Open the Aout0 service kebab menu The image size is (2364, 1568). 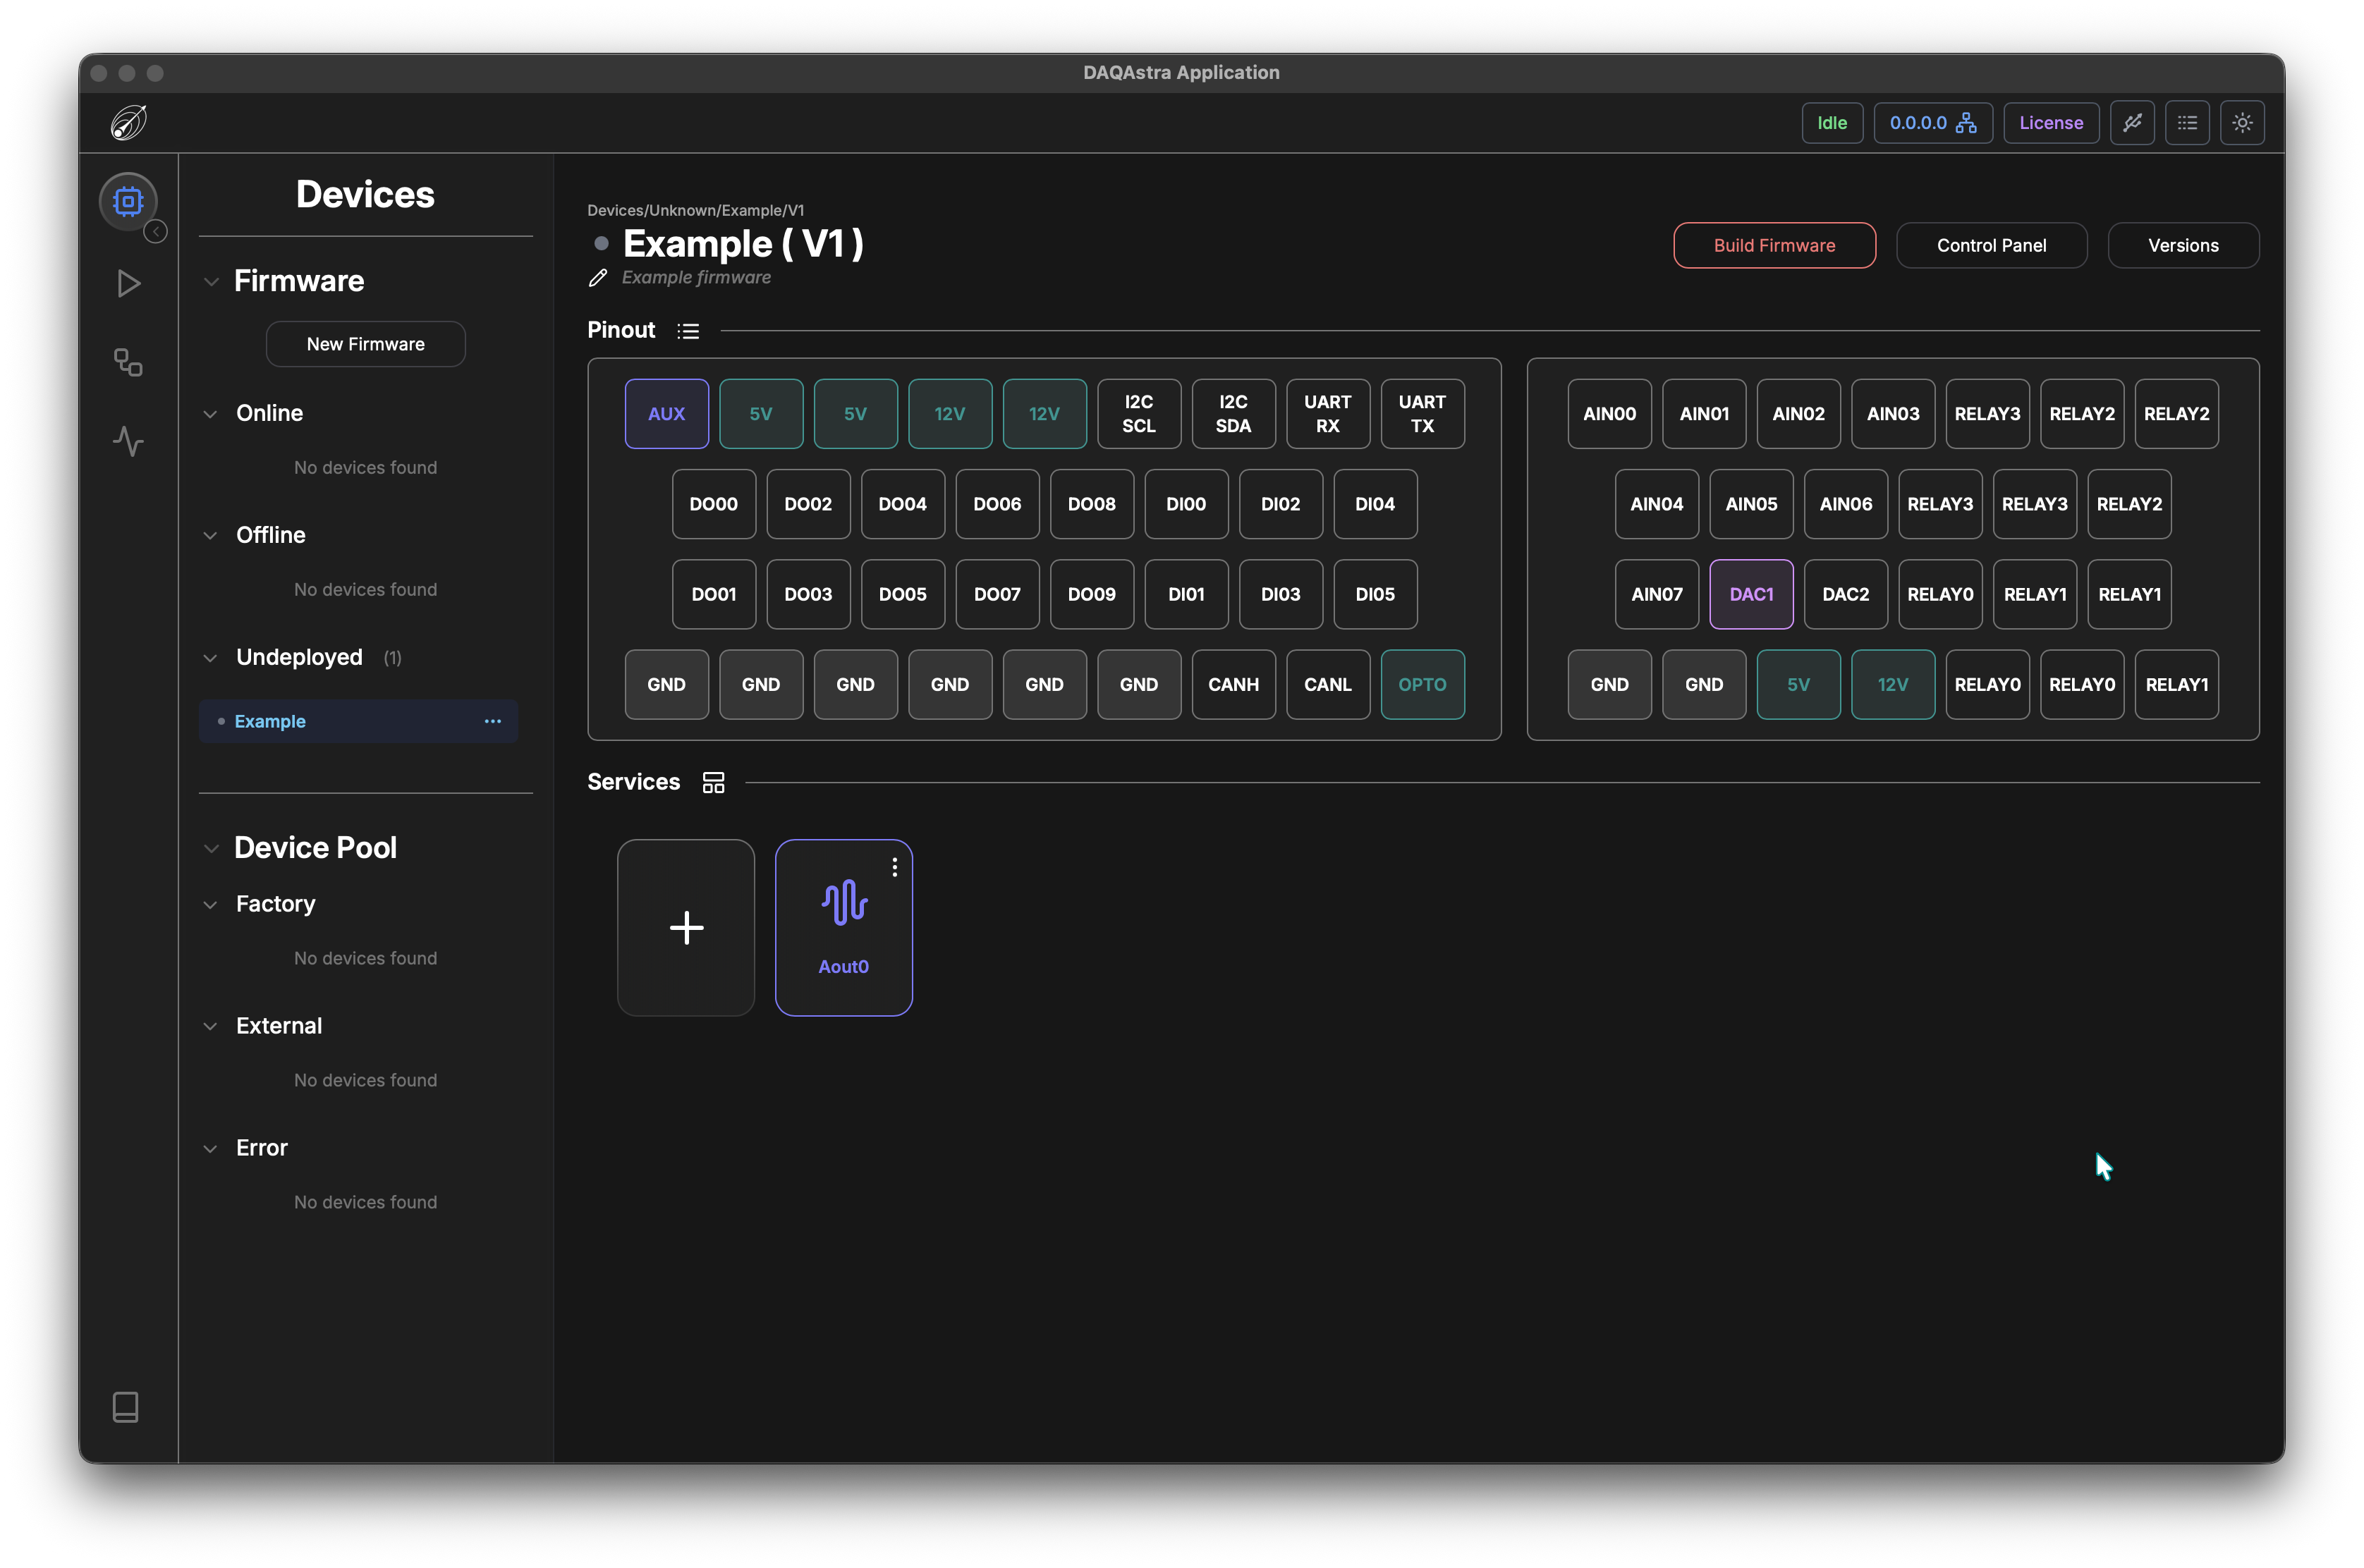click(895, 867)
